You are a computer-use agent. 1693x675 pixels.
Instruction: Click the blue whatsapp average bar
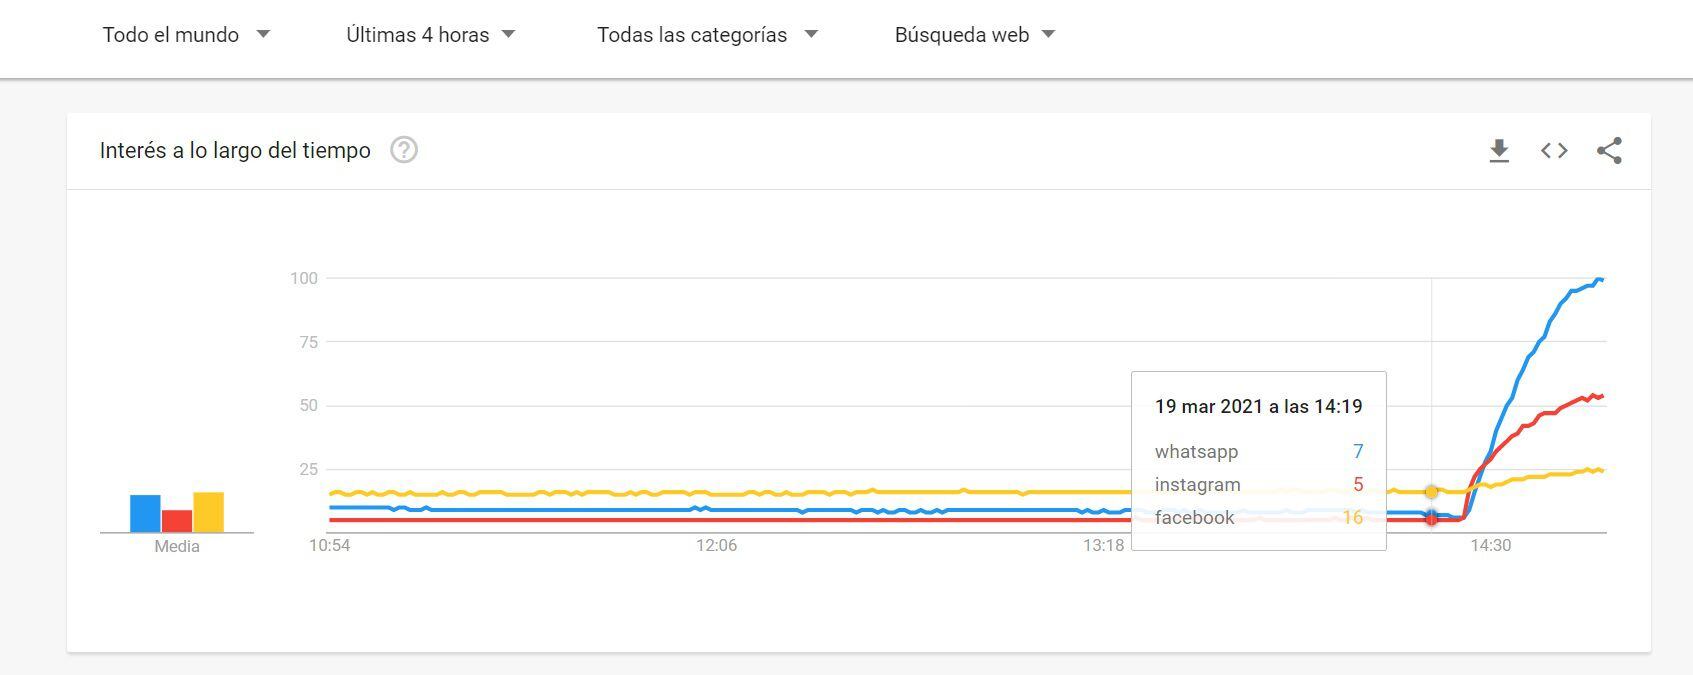(x=145, y=513)
